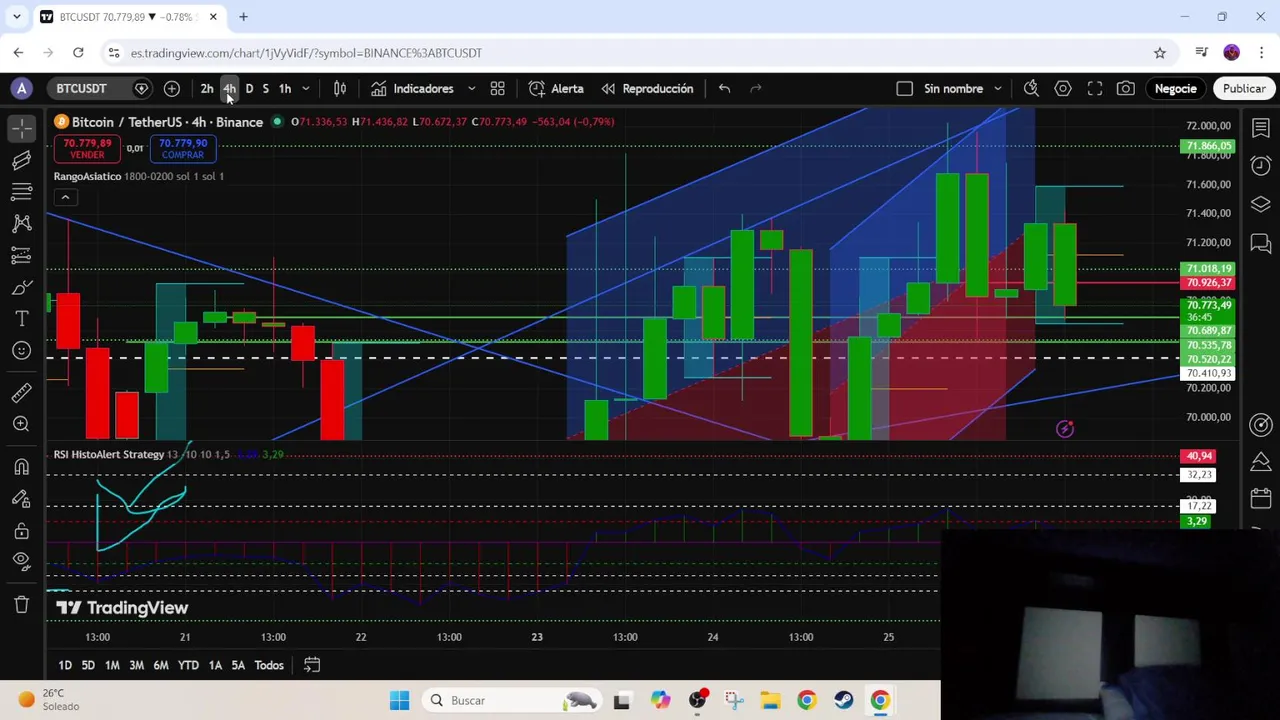Click the Buscar taskbar search box
1280x720 pixels.
pos(513,701)
